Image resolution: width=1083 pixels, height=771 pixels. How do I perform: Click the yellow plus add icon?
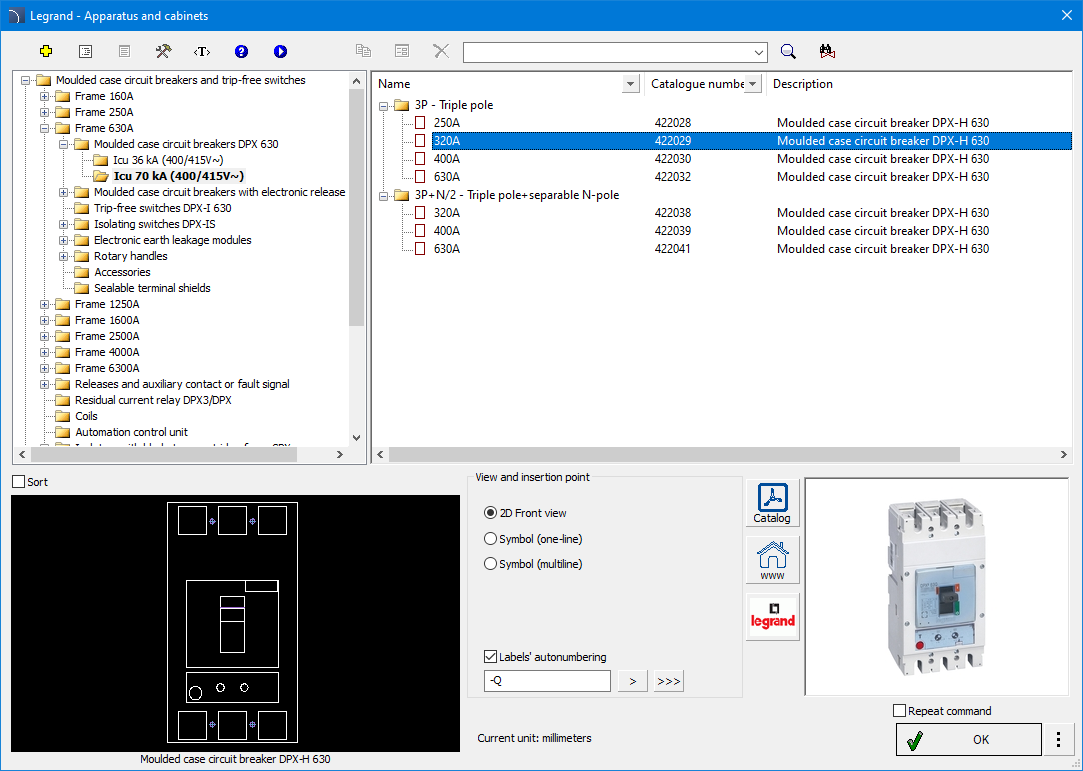(46, 51)
